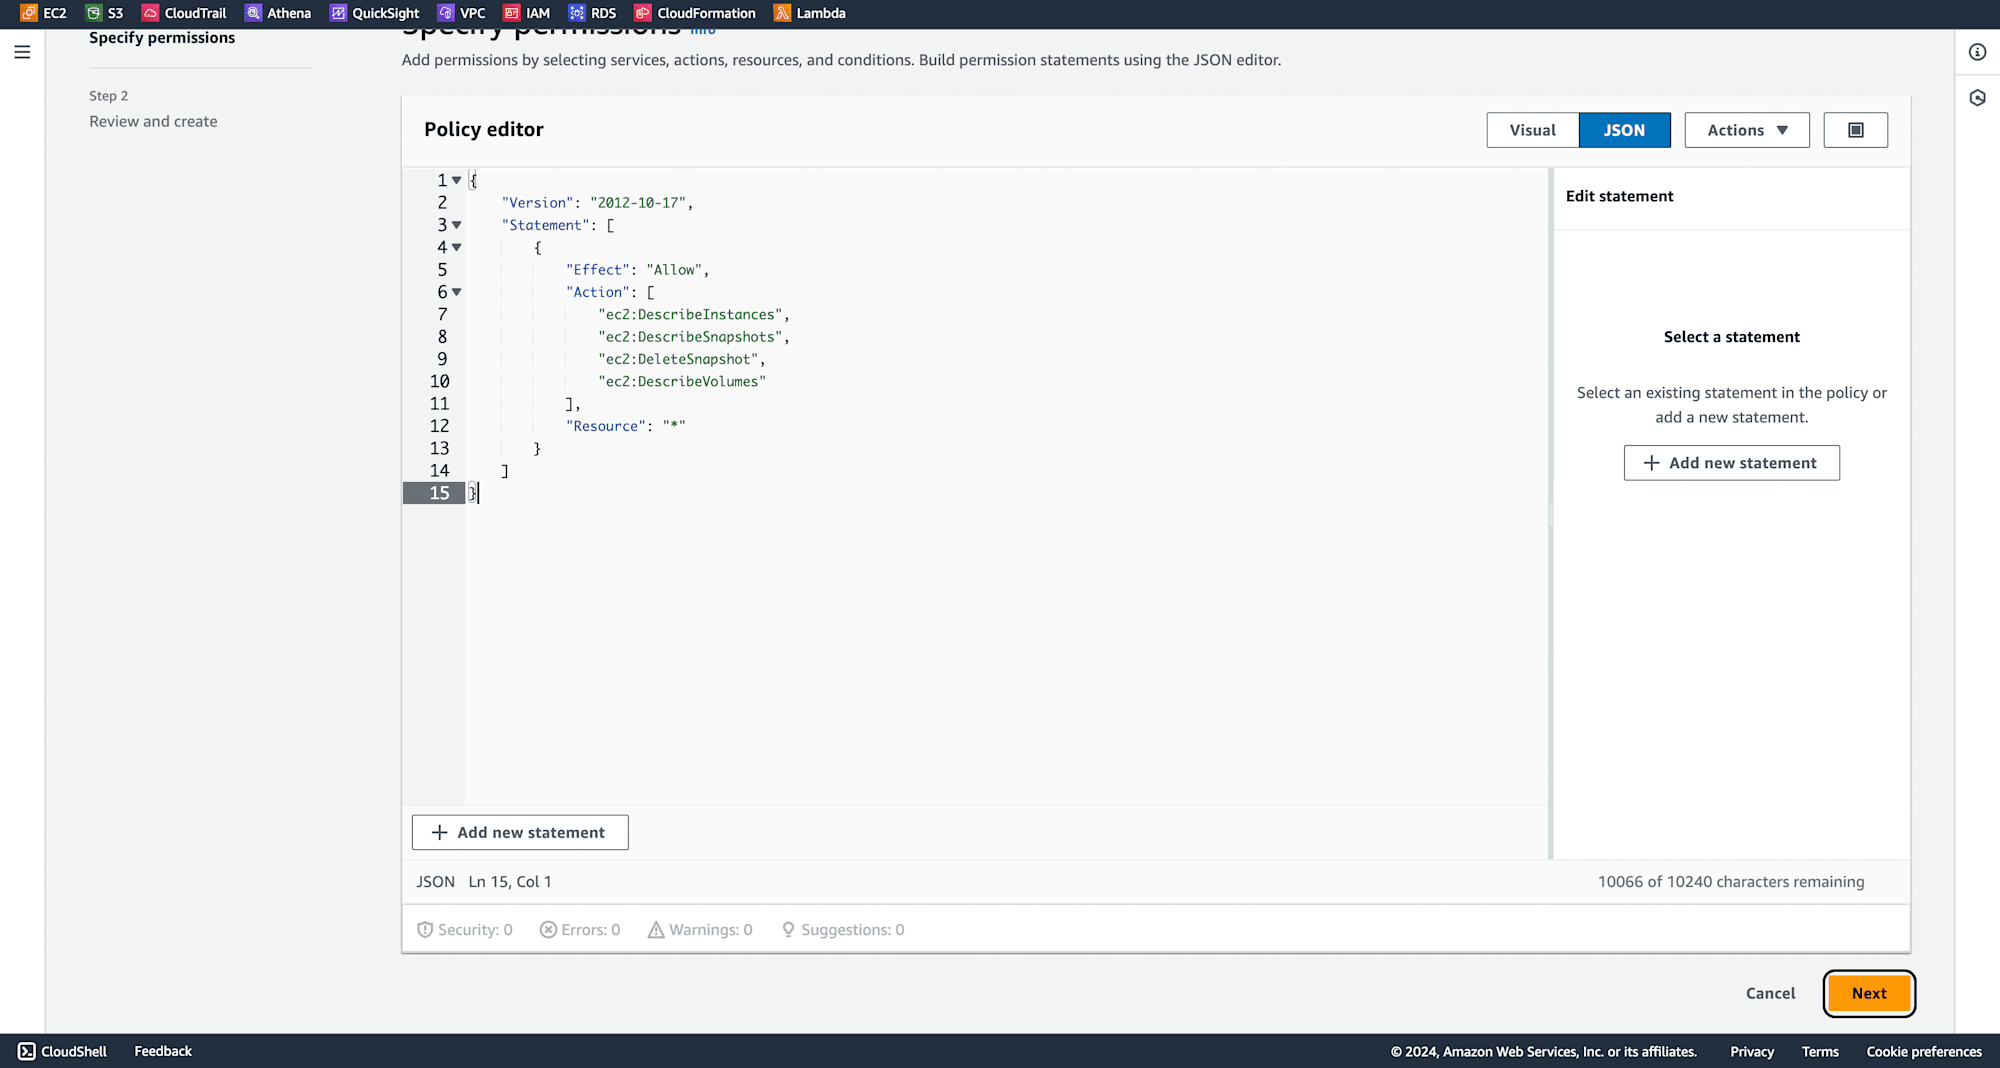
Task: Collapse the statement object at line 4
Action: click(457, 247)
